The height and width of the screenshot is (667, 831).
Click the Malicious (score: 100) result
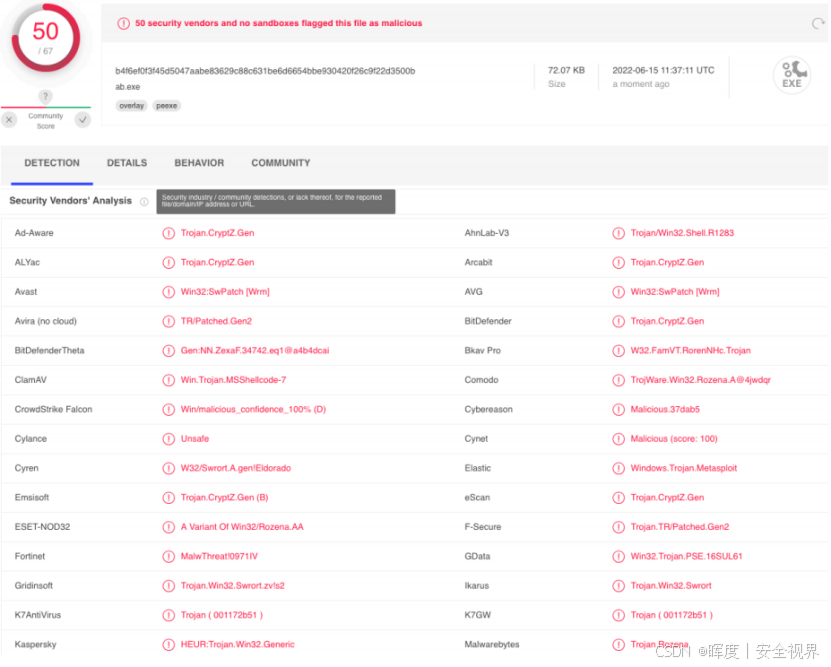coord(674,439)
